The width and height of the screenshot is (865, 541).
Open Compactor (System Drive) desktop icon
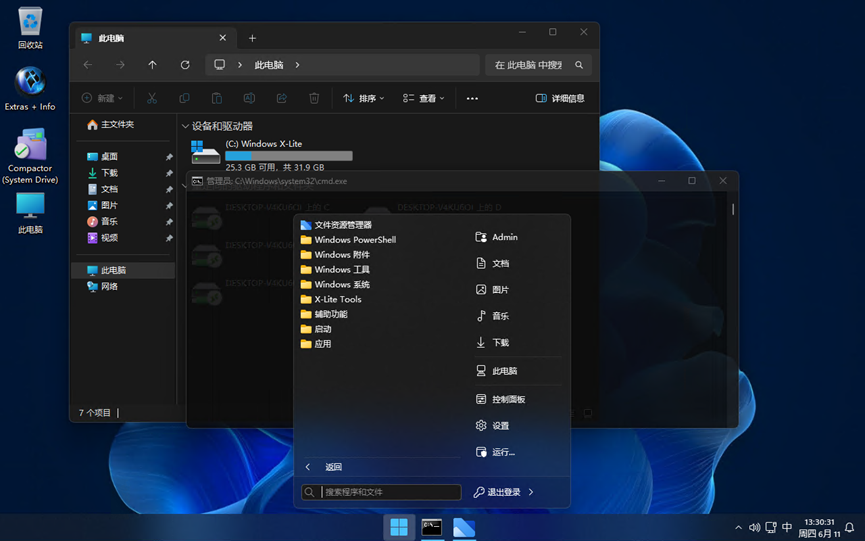30,156
